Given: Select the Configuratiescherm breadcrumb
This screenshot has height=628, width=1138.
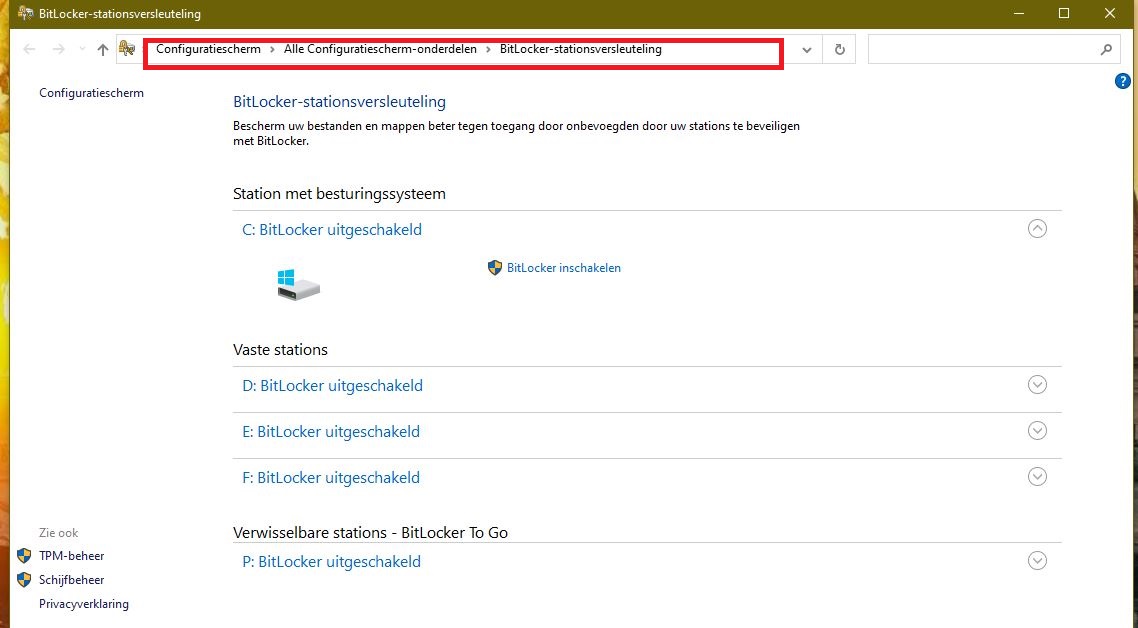Looking at the screenshot, I should (208, 49).
